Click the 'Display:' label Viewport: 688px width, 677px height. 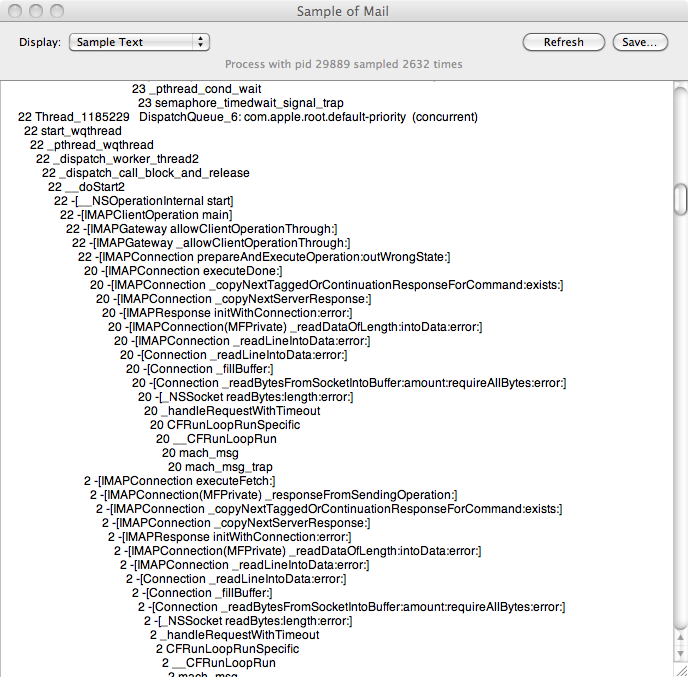pyautogui.click(x=40, y=42)
